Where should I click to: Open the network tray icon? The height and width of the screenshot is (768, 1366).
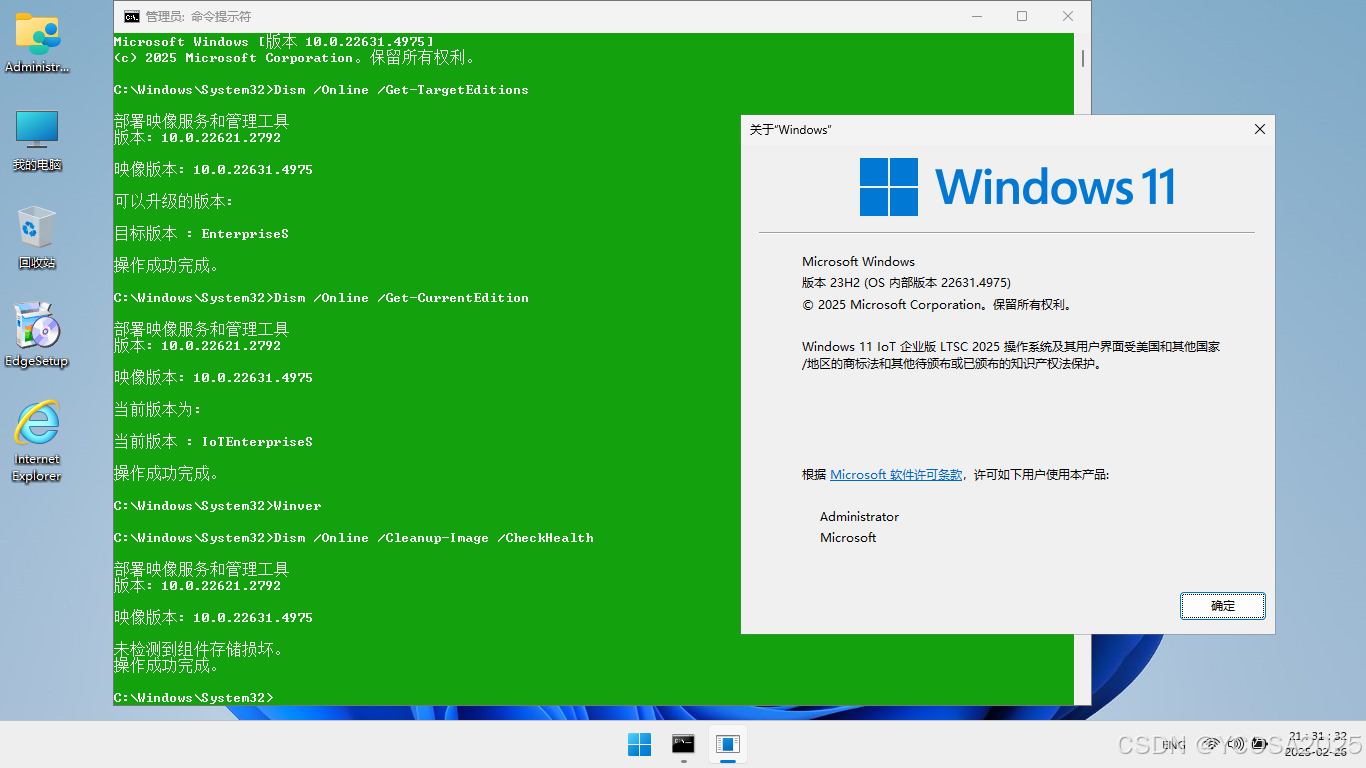[1211, 744]
